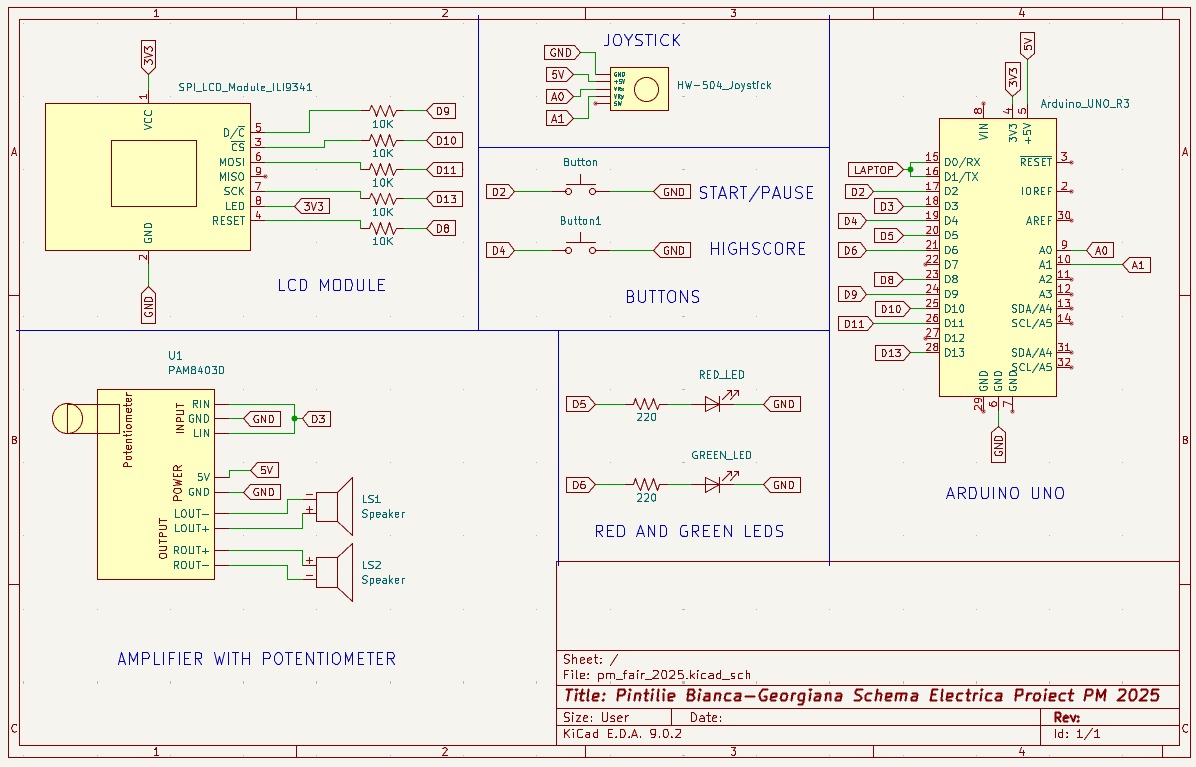Click the Title field in the title block
The height and width of the screenshot is (767, 1196).
862,696
